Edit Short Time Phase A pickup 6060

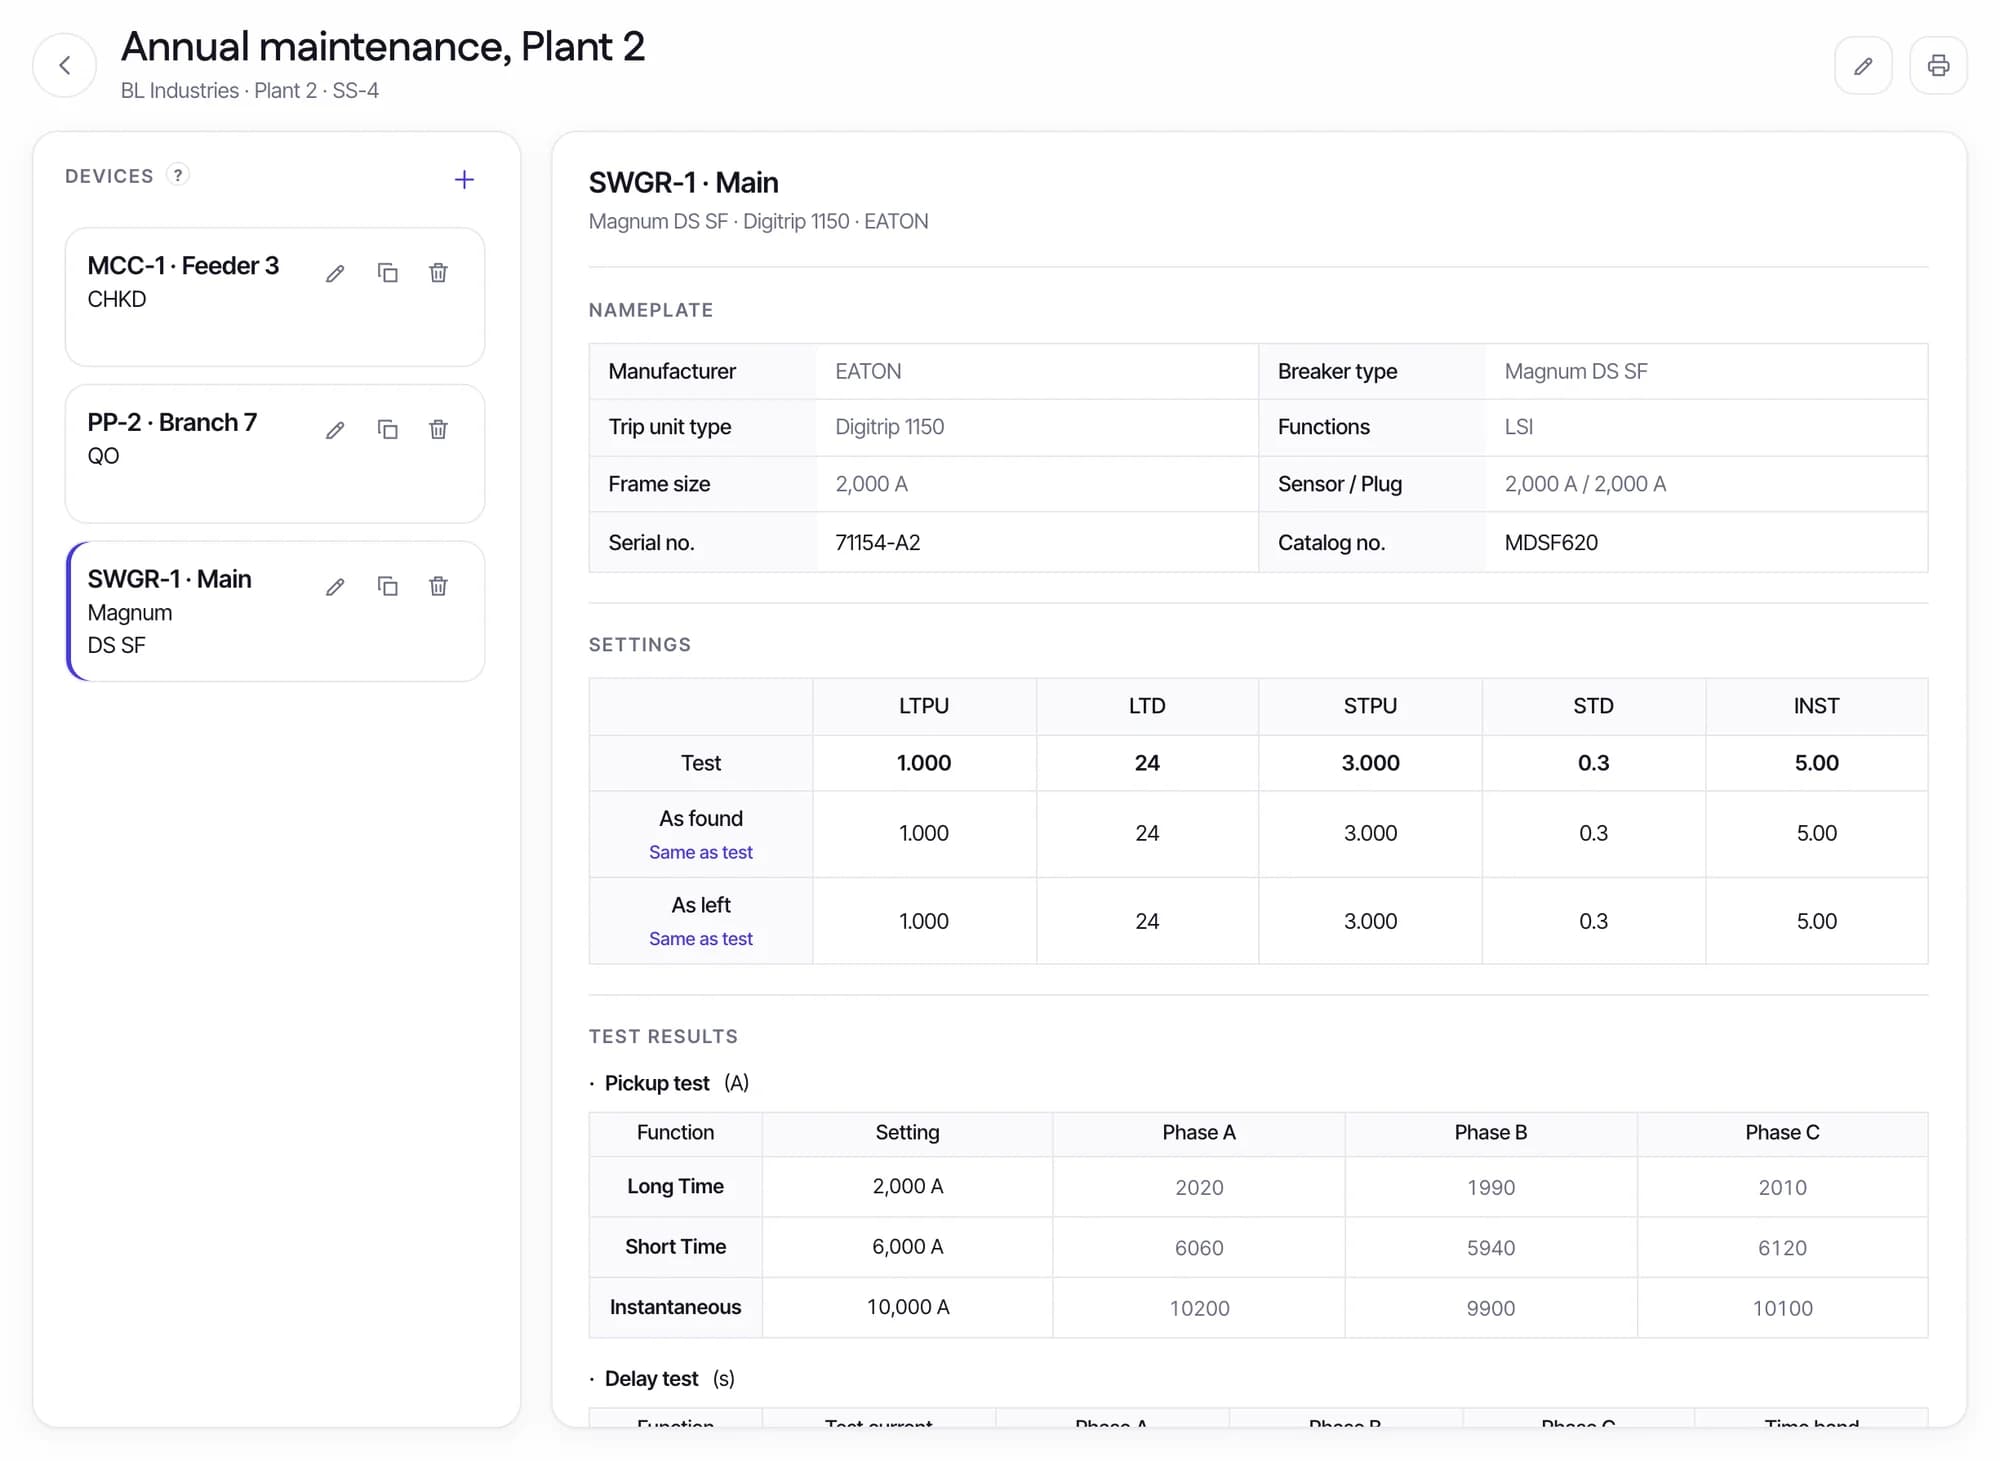pos(1199,1248)
